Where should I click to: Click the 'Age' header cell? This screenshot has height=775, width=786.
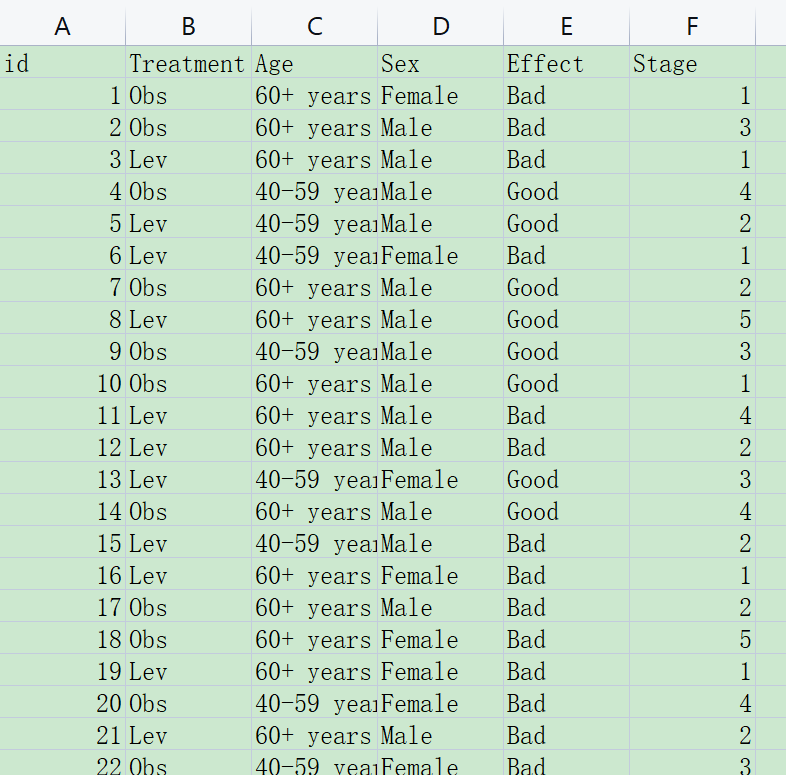coord(314,64)
